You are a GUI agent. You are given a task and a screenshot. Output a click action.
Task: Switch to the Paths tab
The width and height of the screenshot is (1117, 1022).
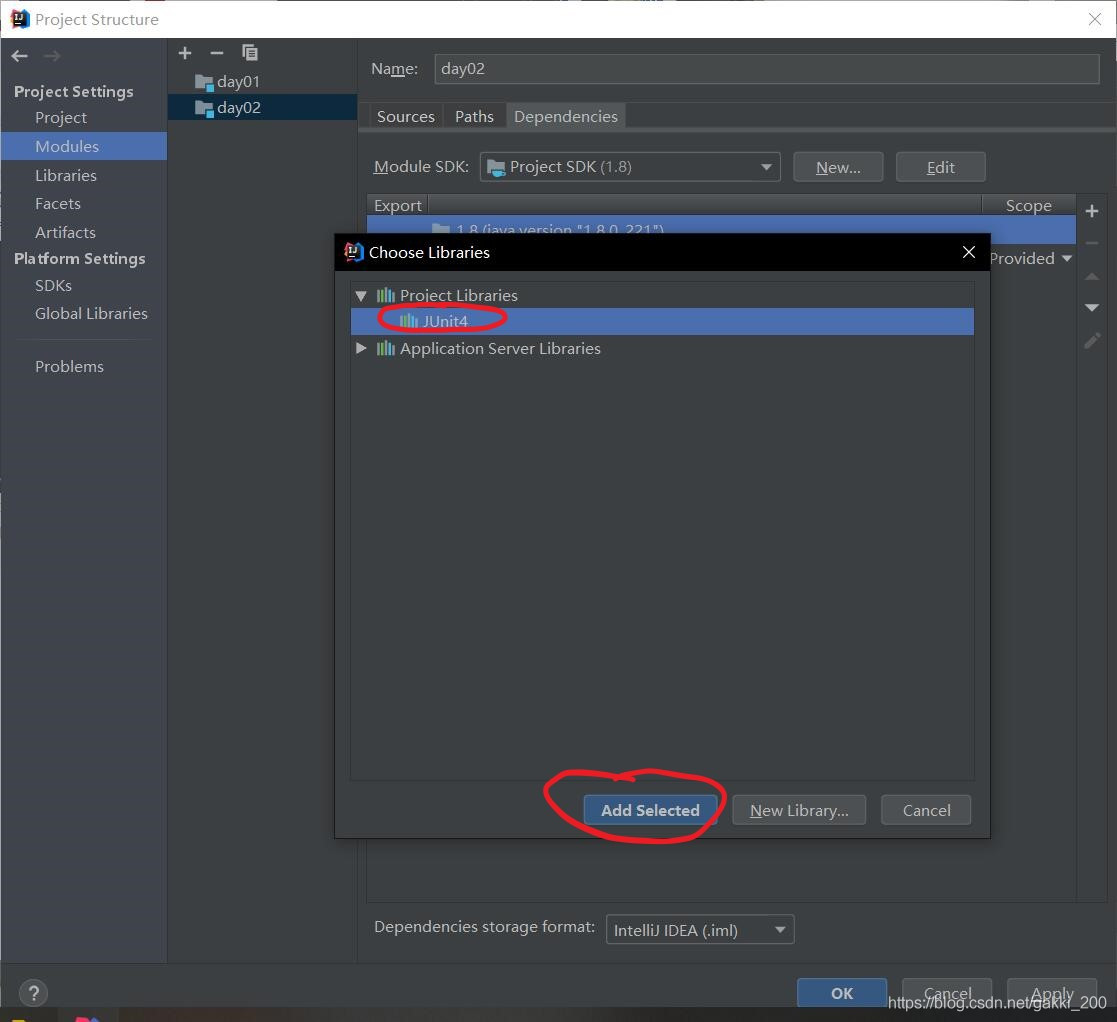[x=474, y=116]
